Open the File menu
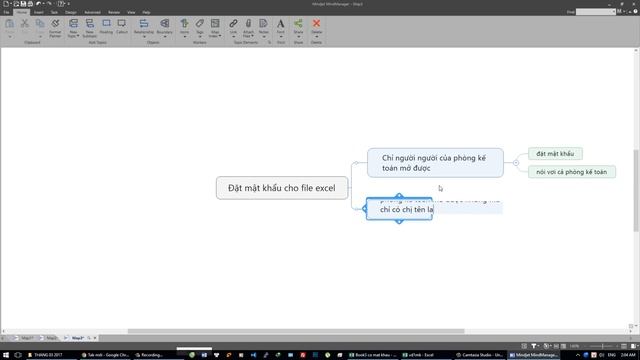 7,12
